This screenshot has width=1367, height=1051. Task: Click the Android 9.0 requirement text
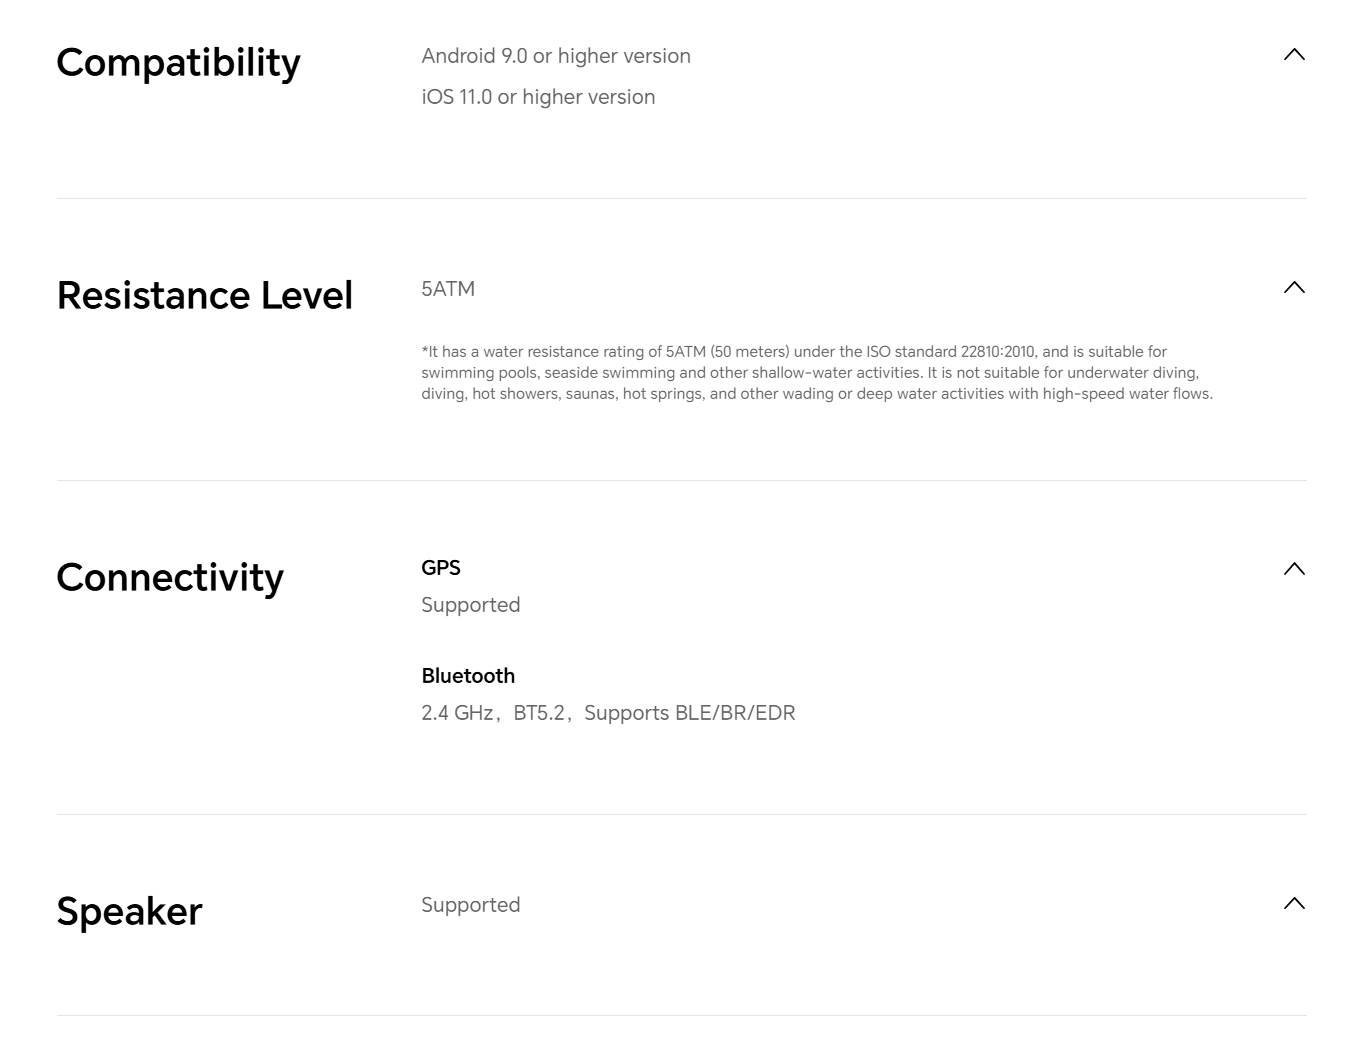coord(556,56)
